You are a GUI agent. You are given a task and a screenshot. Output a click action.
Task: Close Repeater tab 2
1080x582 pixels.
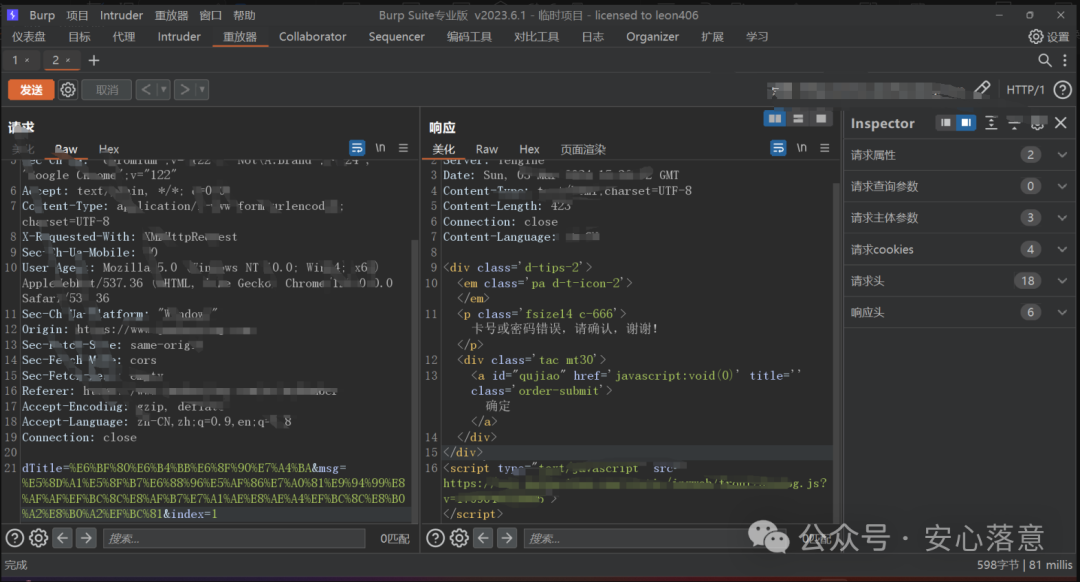68,61
